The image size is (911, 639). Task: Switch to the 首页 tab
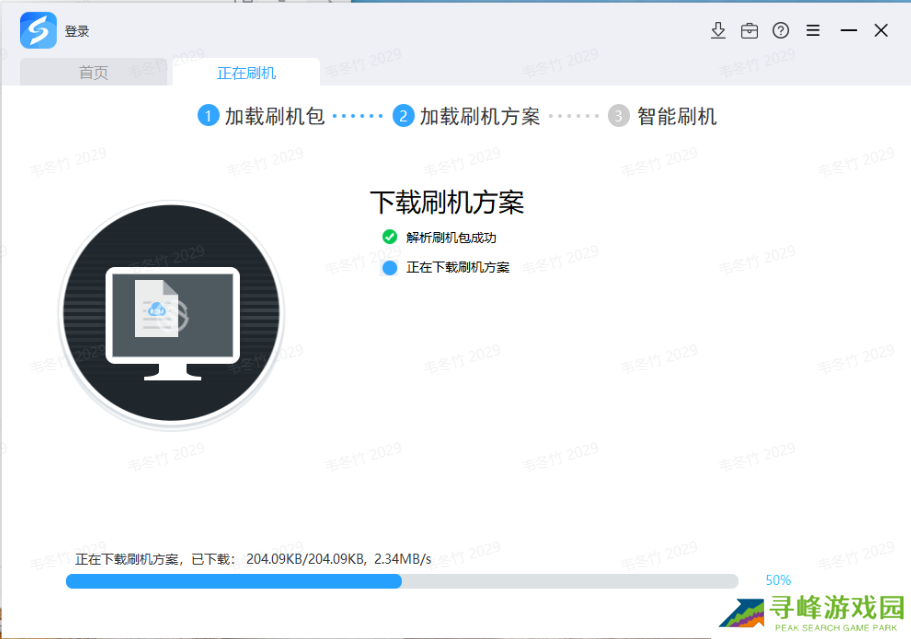(92, 71)
